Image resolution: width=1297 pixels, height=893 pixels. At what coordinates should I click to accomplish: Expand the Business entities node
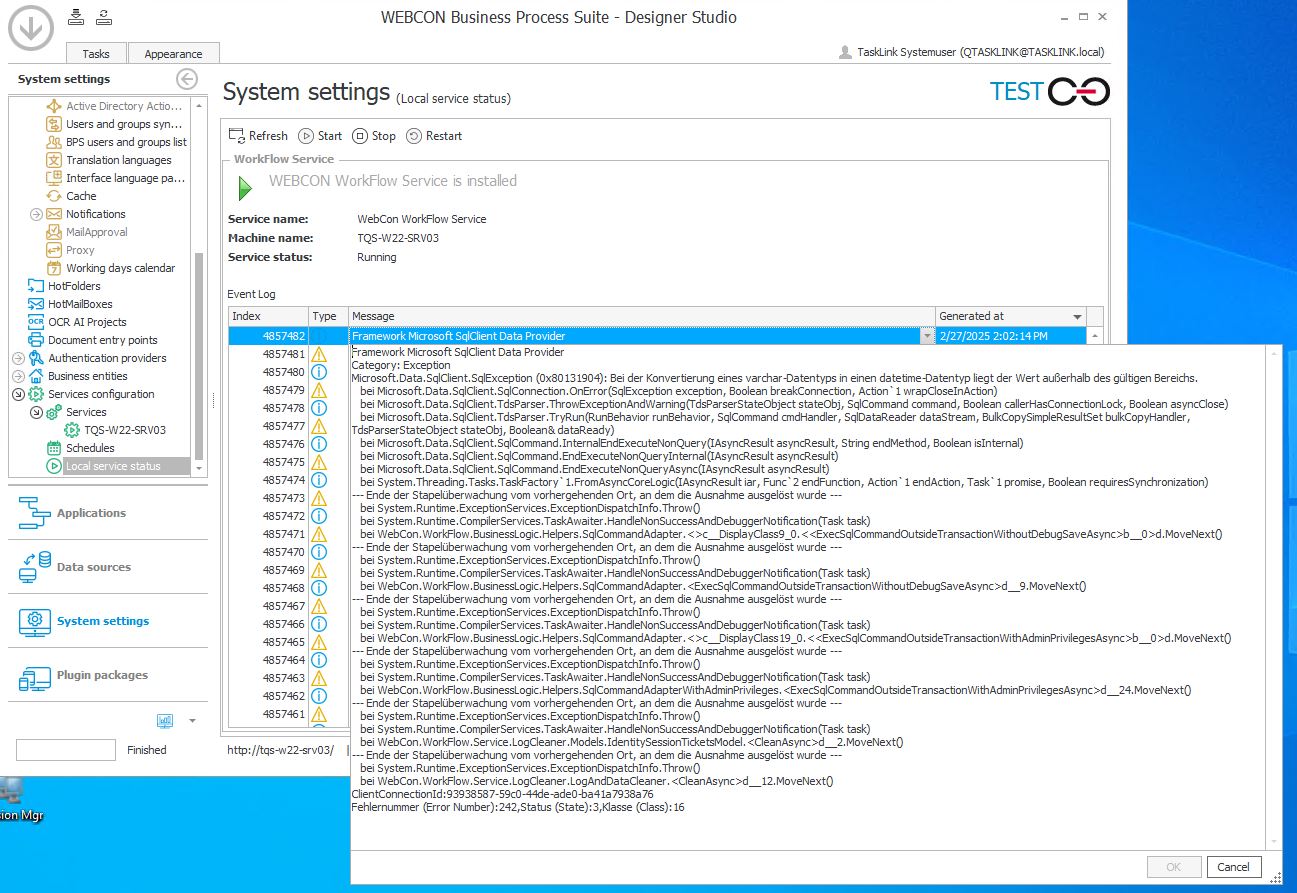[18, 376]
